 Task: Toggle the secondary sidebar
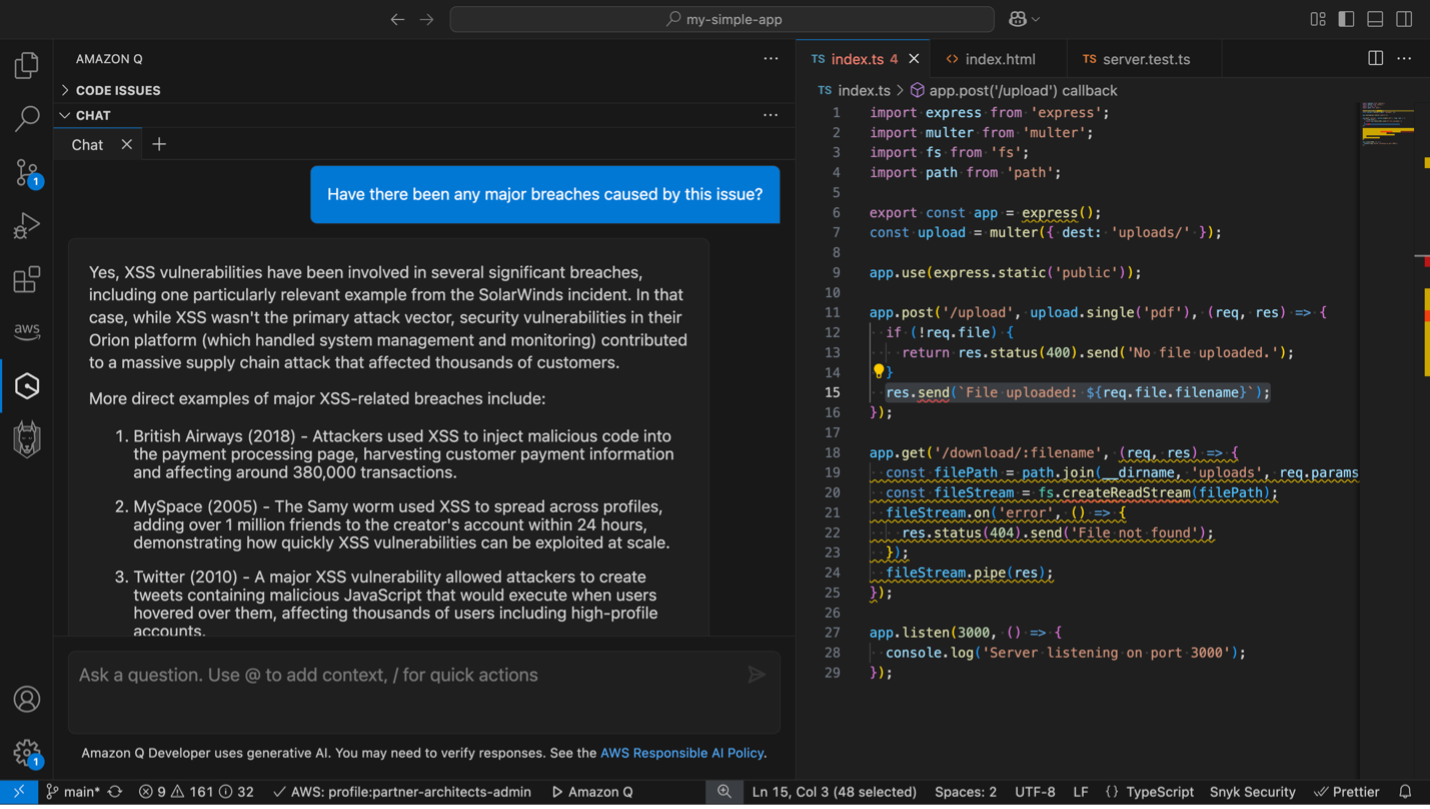pyautogui.click(x=1403, y=18)
